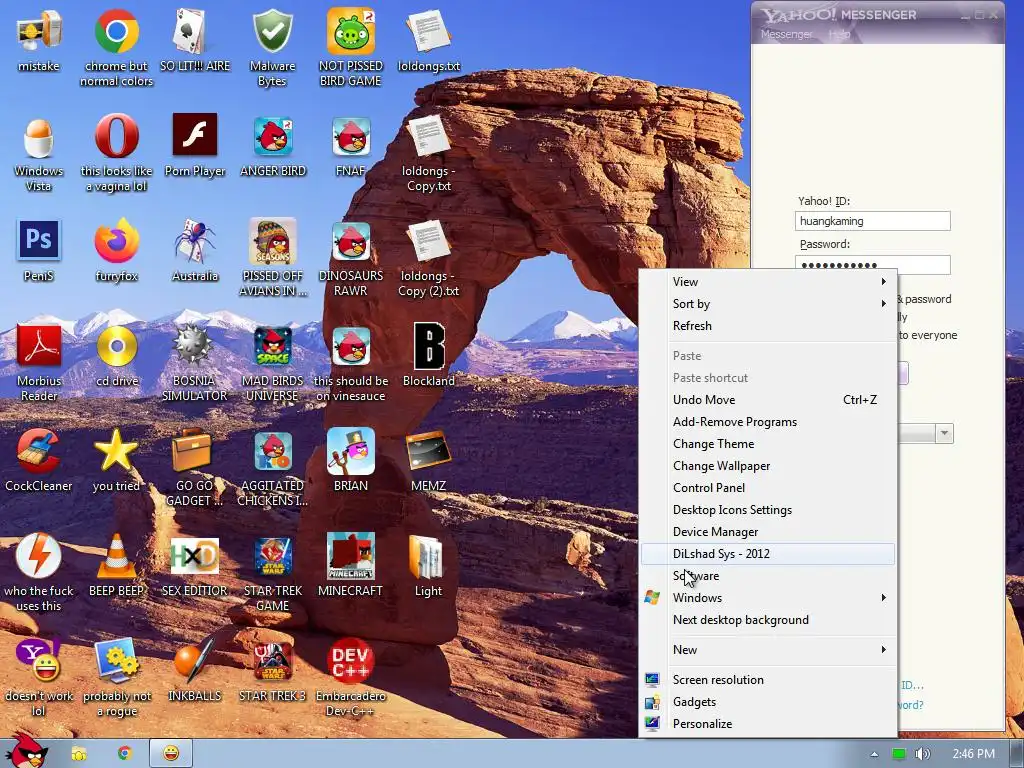Screen dimensions: 1024x768
Task: Show hidden tray icons arrow
Action: pyautogui.click(x=874, y=754)
